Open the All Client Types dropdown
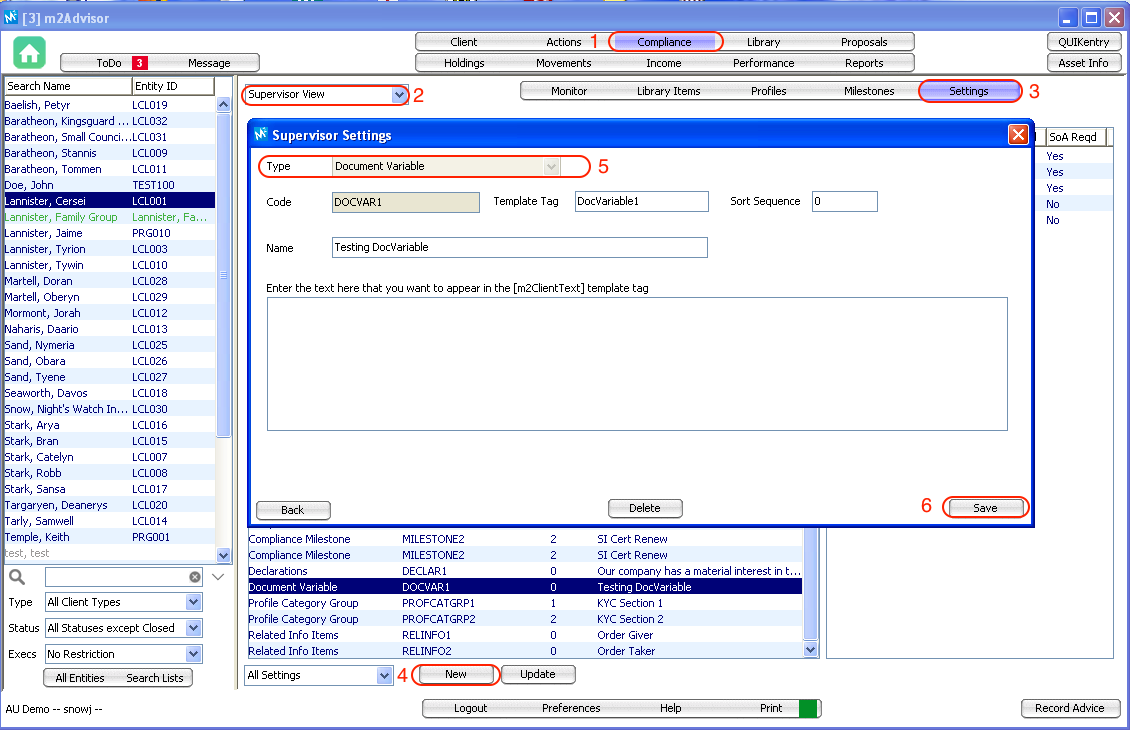The width and height of the screenshot is (1130, 730). 194,602
